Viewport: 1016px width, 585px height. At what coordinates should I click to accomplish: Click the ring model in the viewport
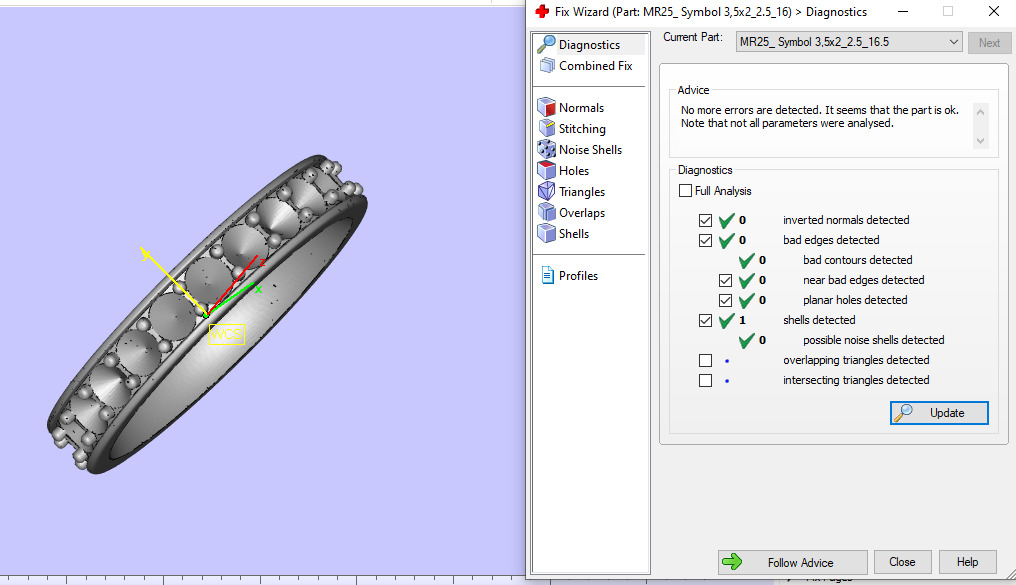[207, 314]
